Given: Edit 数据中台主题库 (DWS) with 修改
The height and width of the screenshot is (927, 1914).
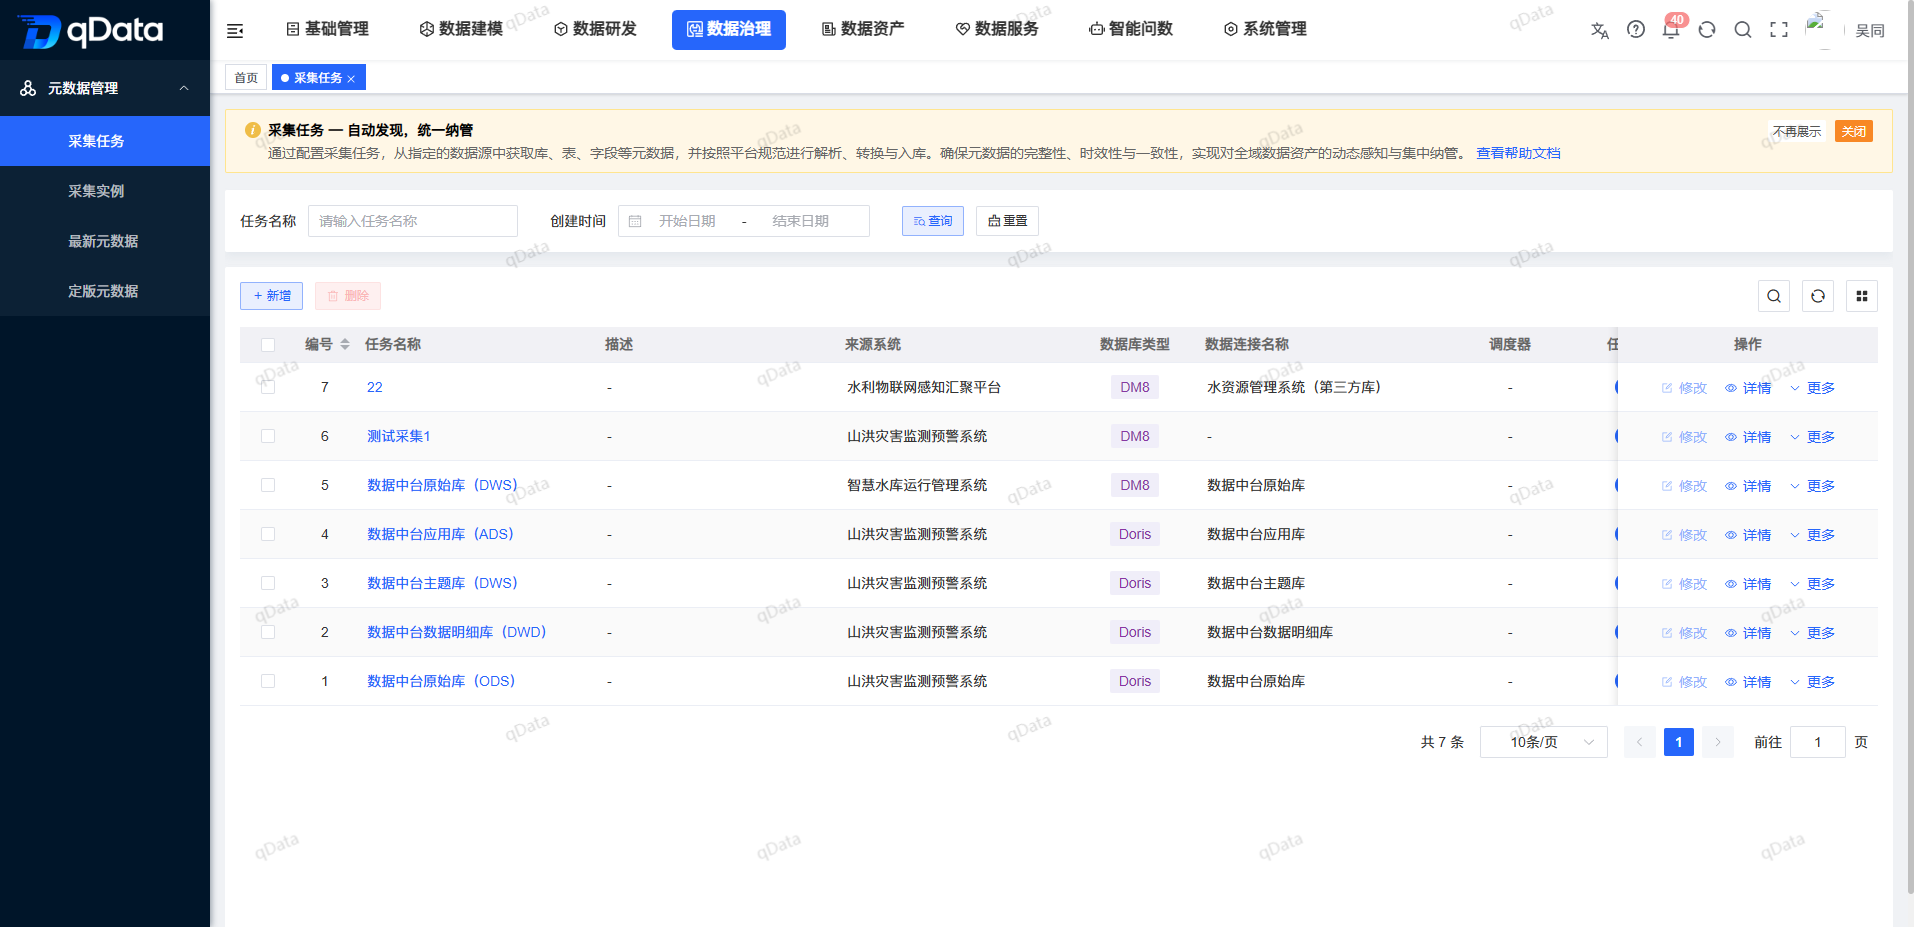Looking at the screenshot, I should click(x=1684, y=584).
